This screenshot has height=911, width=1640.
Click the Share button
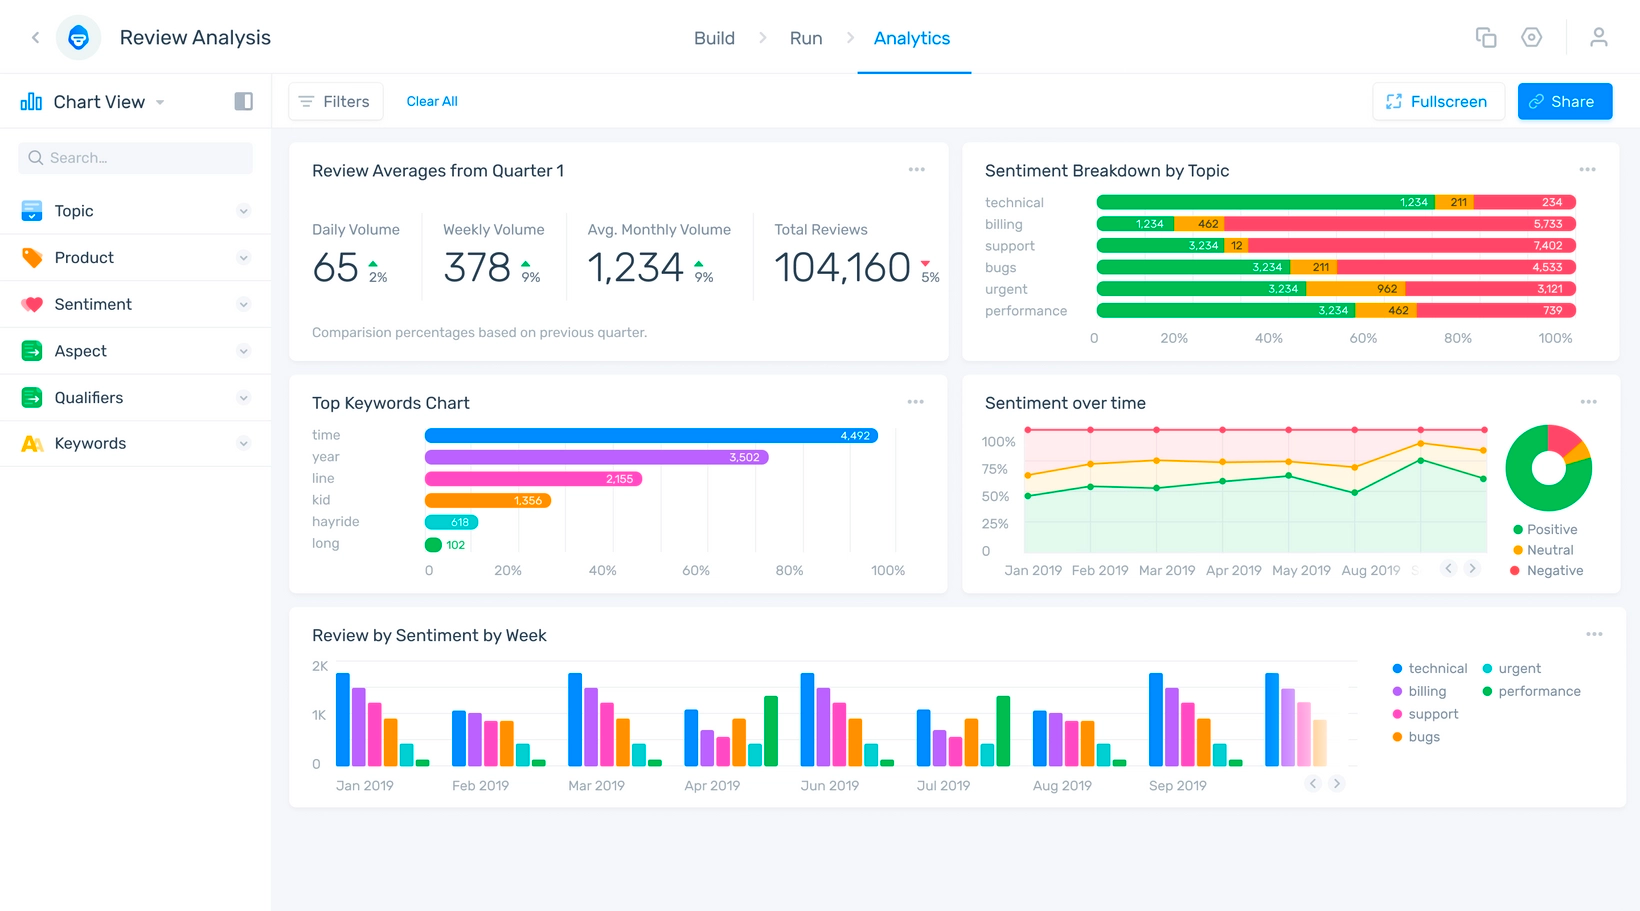[x=1564, y=101]
